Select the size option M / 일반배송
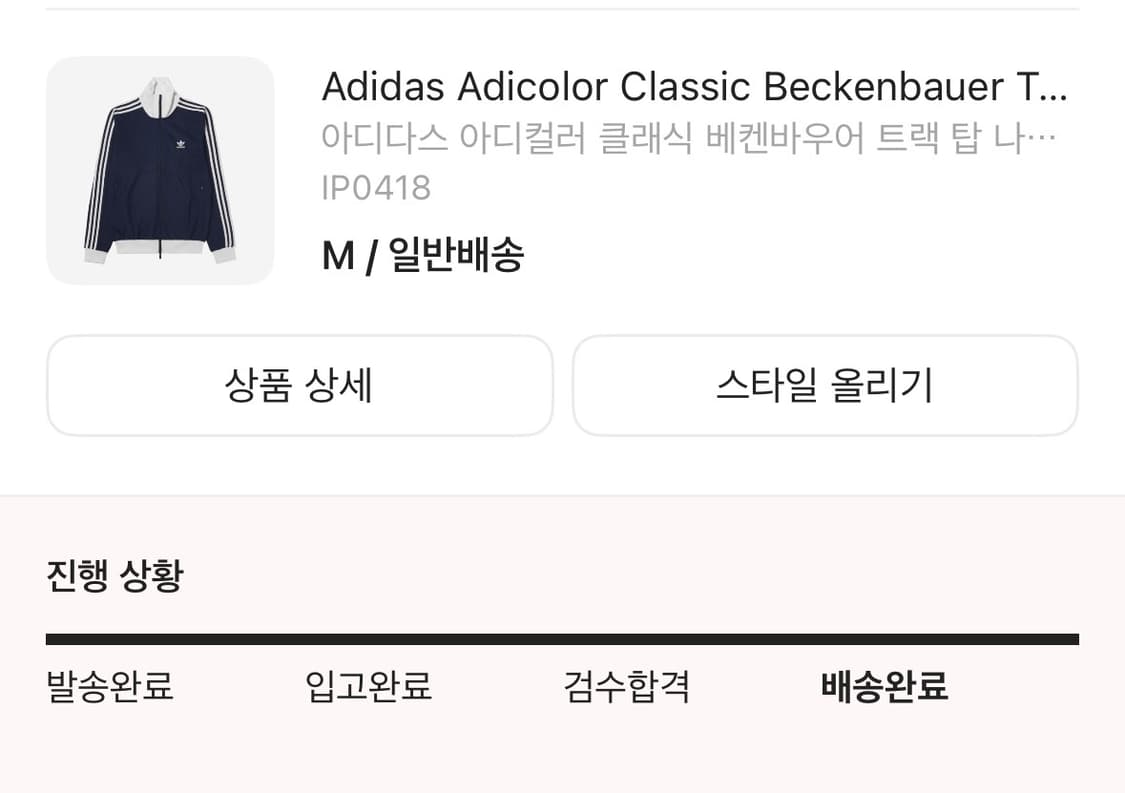 pyautogui.click(x=424, y=255)
